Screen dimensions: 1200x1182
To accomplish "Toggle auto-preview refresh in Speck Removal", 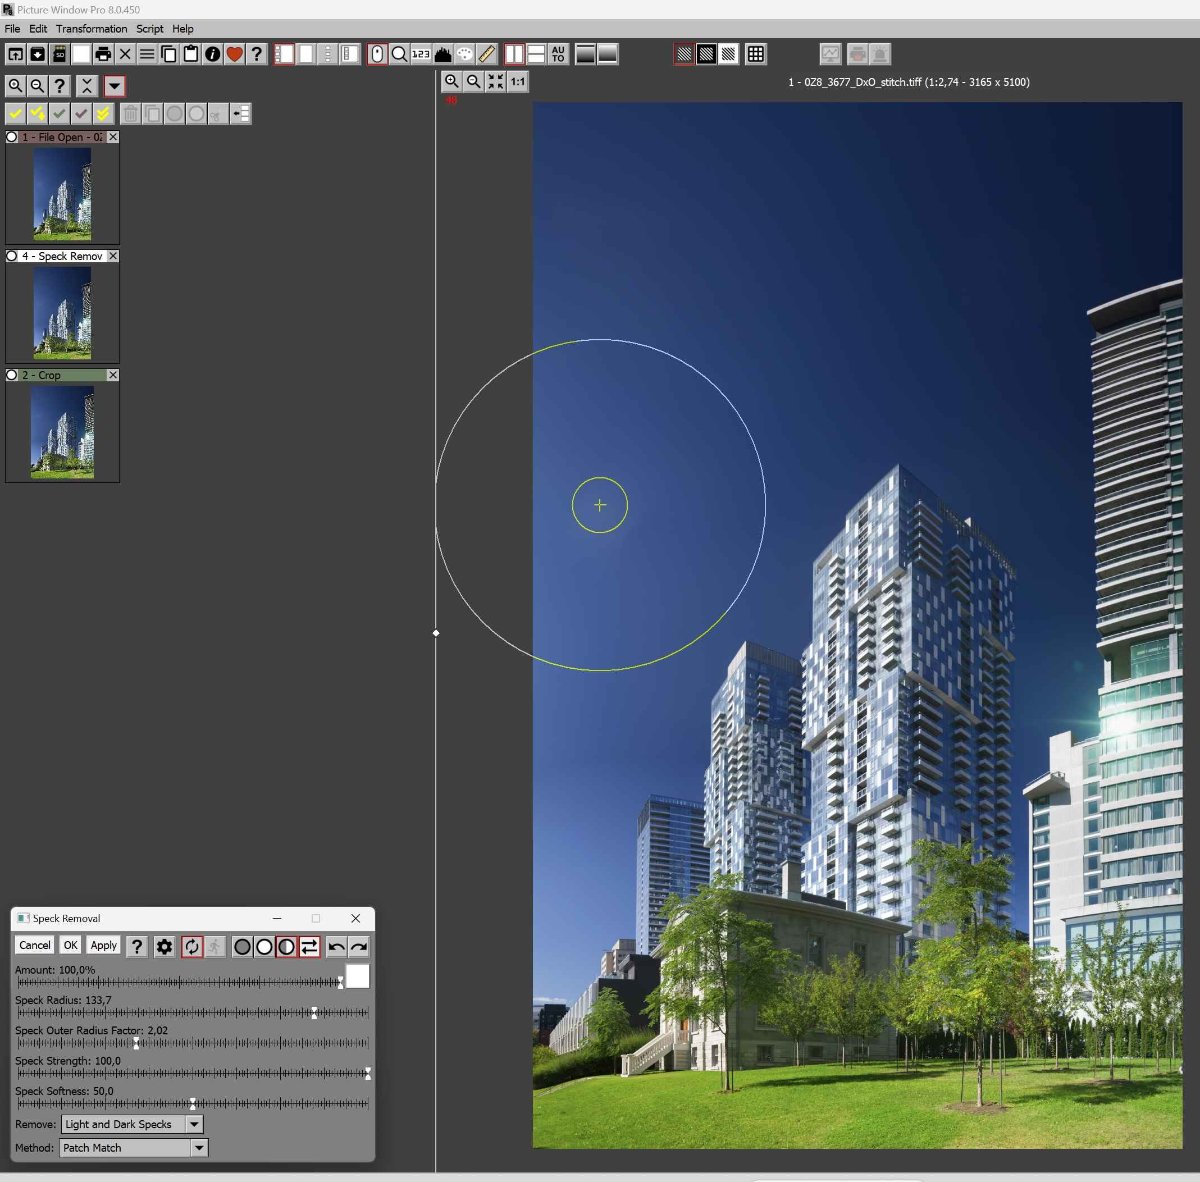I will pos(192,946).
